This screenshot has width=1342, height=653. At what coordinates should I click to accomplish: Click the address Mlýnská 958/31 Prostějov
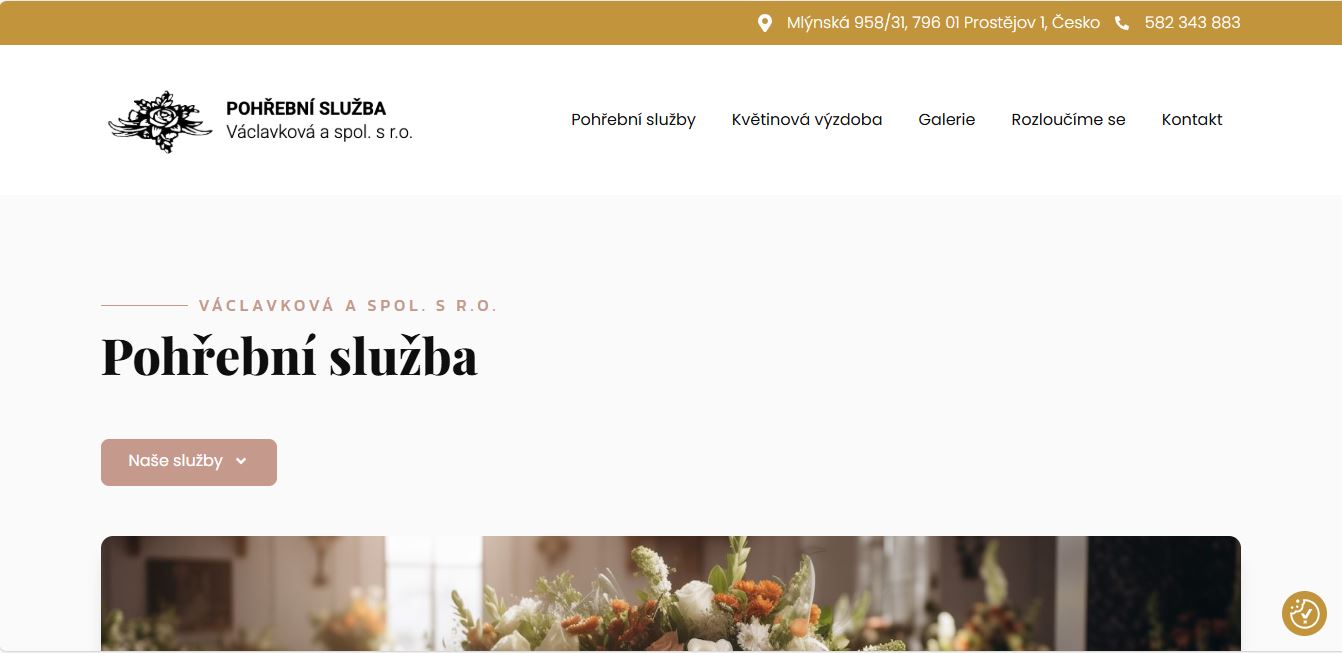coord(943,23)
